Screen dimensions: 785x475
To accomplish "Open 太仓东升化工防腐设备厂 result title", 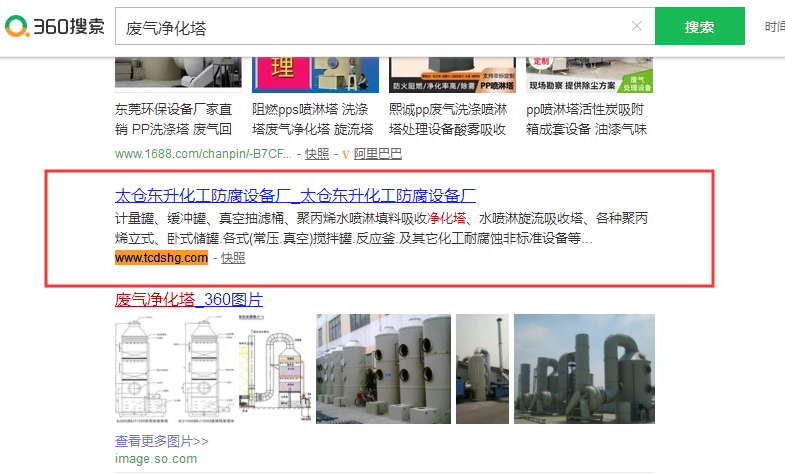I will coord(295,195).
